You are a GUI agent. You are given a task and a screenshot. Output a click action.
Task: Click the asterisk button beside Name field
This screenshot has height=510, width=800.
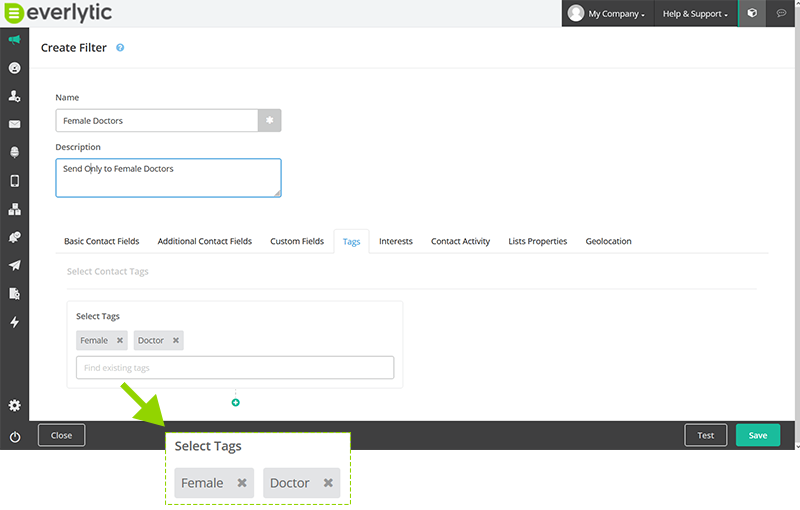269,120
